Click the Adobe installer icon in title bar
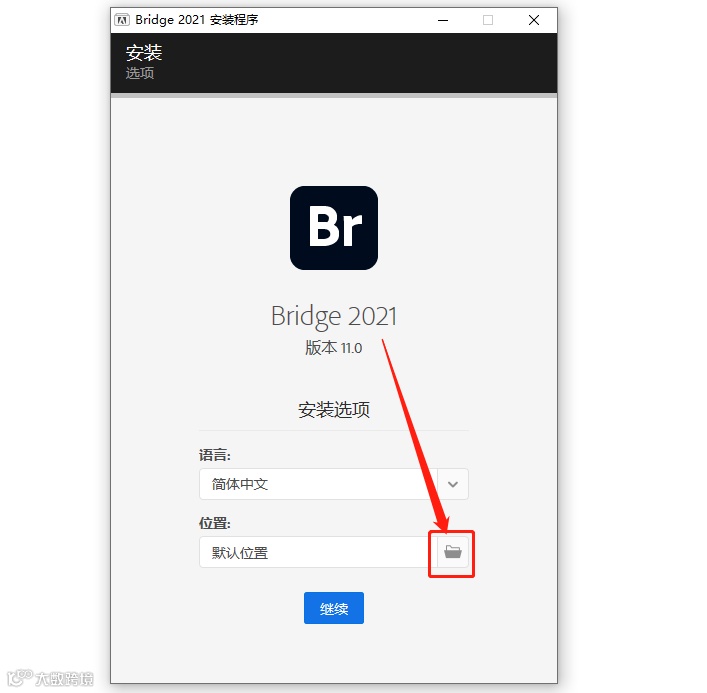 (x=121, y=20)
